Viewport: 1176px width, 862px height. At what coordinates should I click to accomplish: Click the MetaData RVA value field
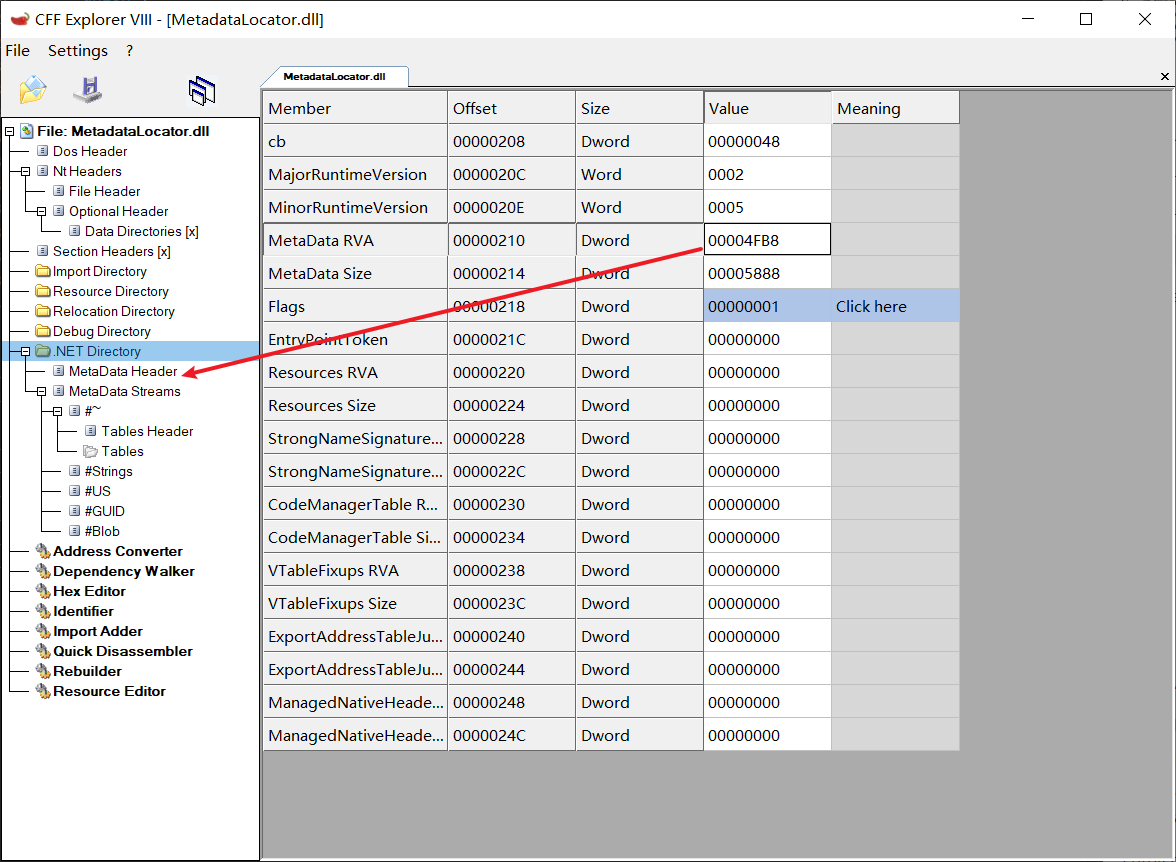tap(766, 240)
